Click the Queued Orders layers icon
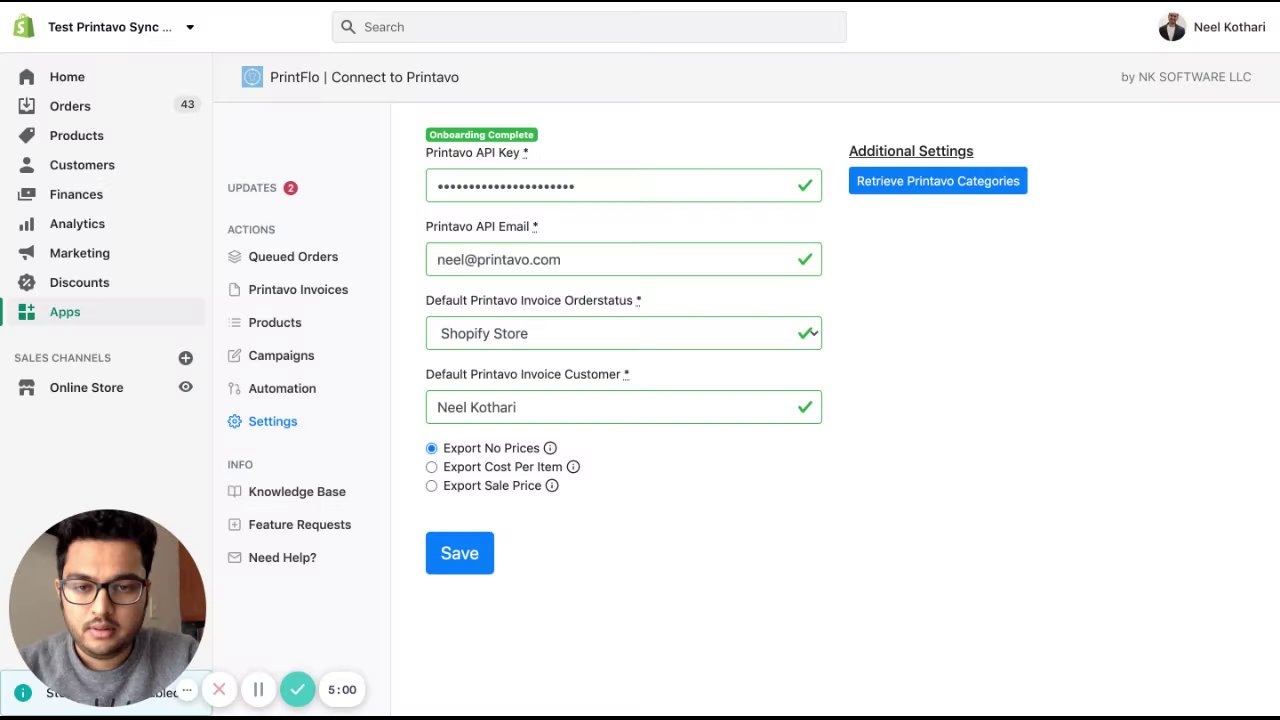1280x720 pixels. point(235,257)
